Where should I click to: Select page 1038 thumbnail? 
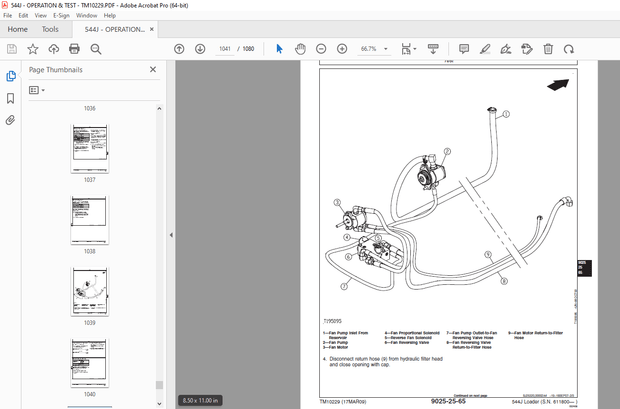coord(90,220)
